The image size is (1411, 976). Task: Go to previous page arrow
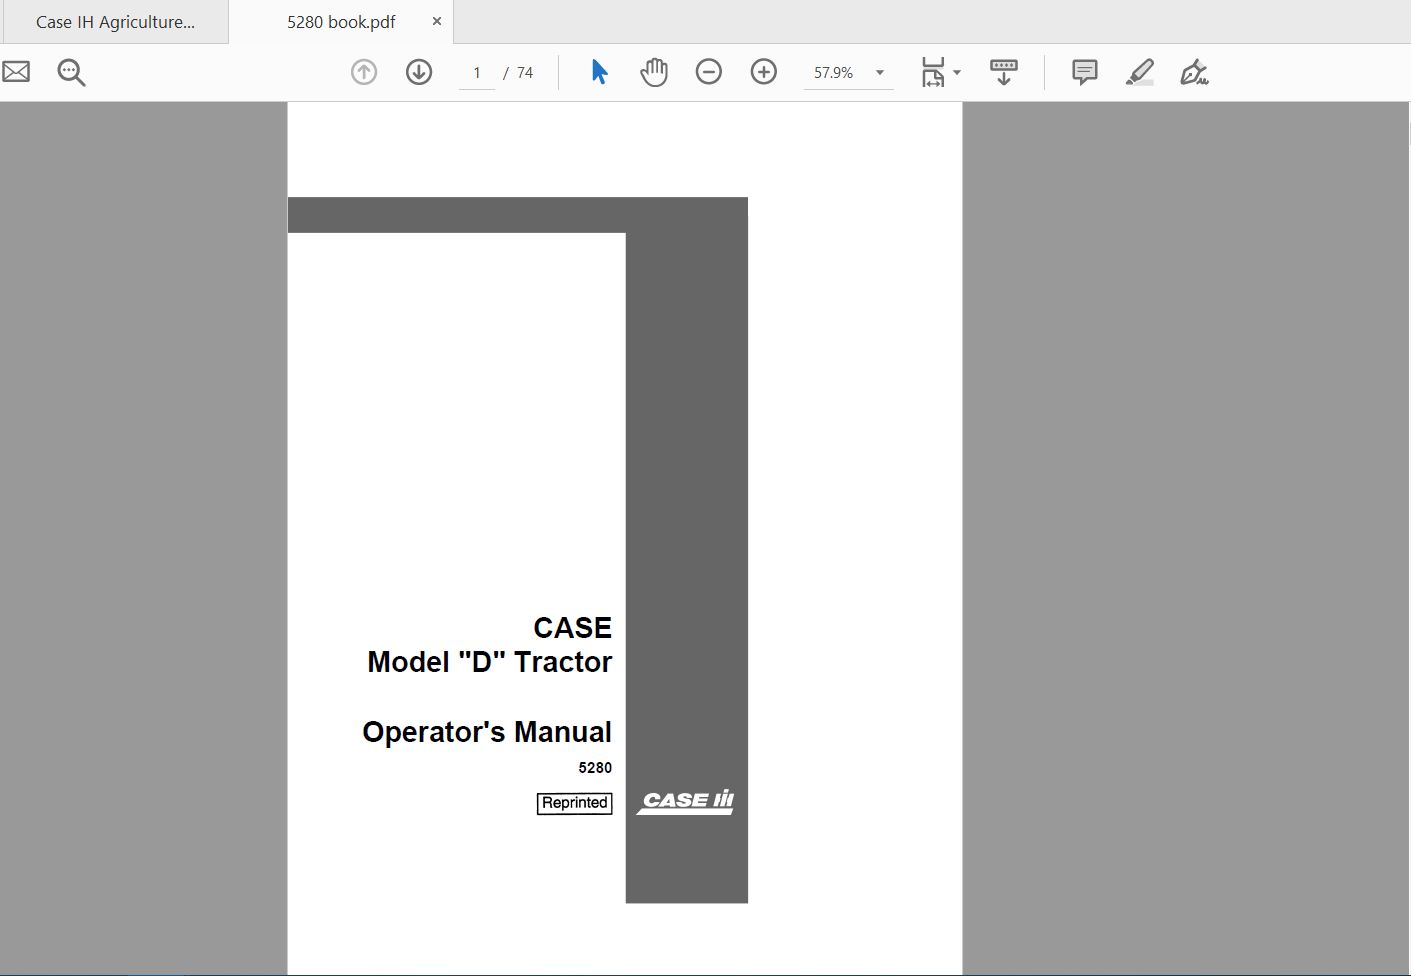click(x=364, y=72)
